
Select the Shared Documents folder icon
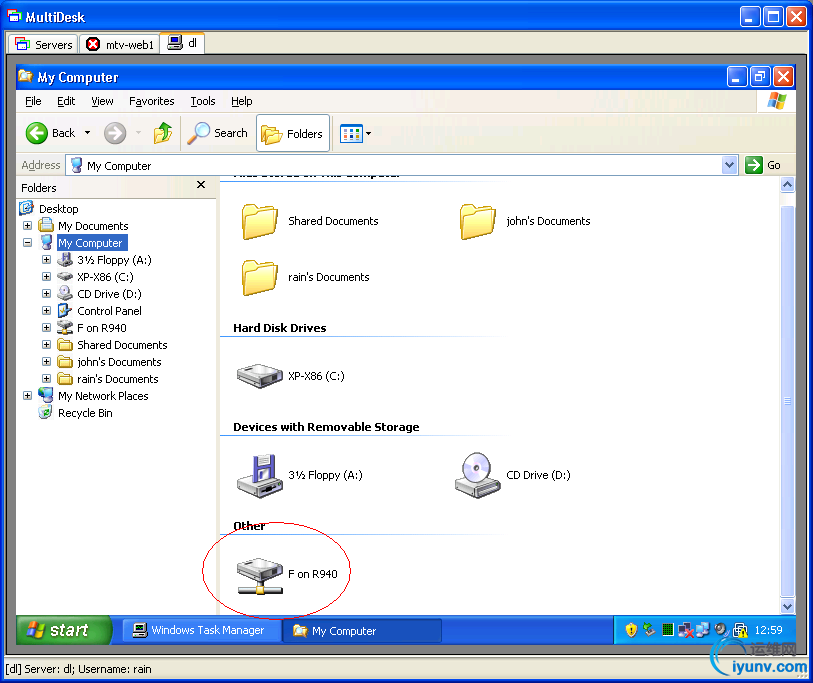pyautogui.click(x=259, y=221)
